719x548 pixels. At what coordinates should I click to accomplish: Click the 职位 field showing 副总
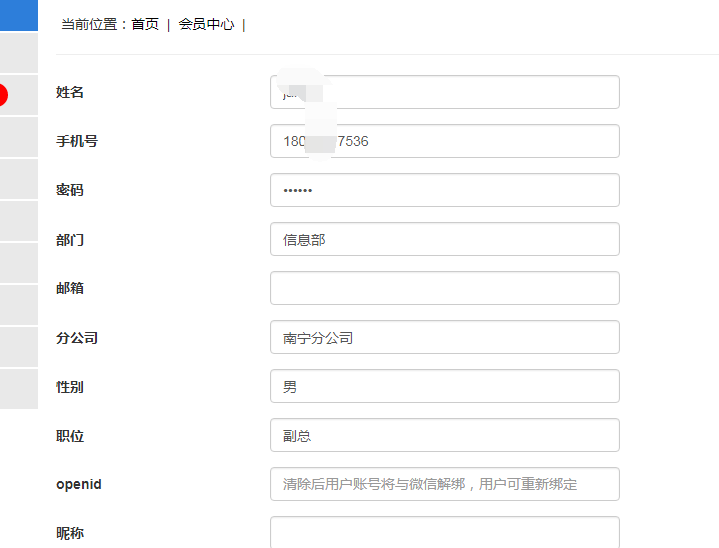[x=445, y=436]
